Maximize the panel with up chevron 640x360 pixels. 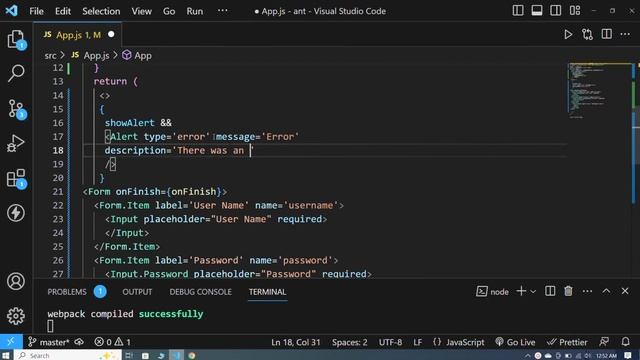pos(606,291)
